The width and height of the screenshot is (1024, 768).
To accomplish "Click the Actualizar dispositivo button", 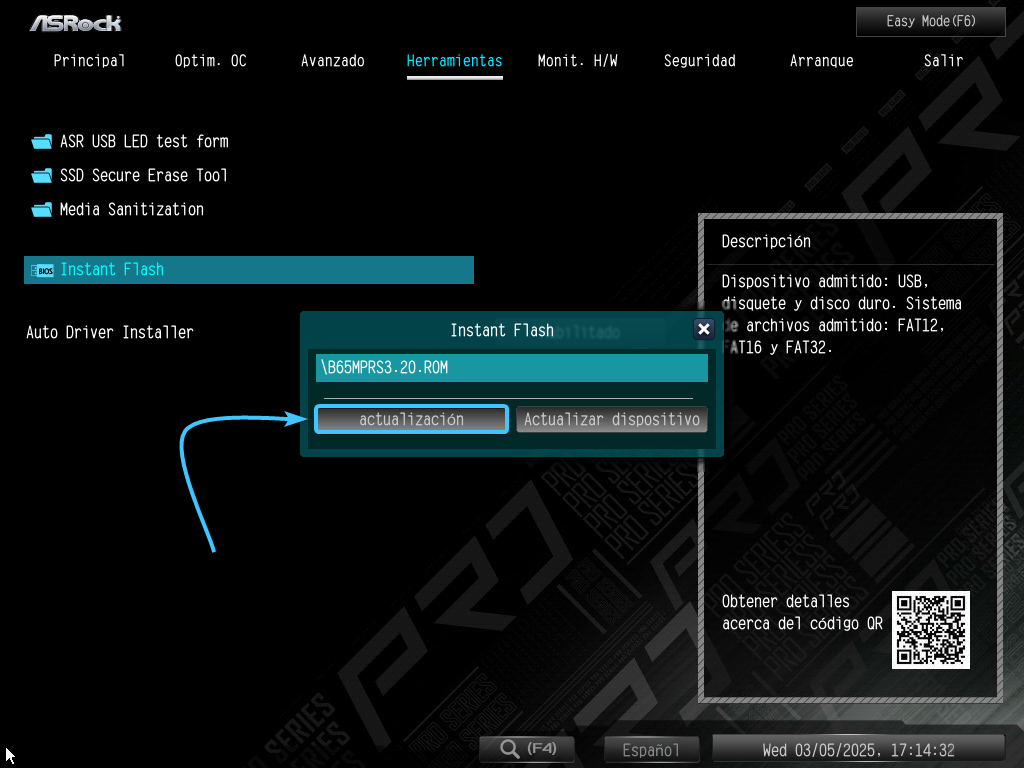I will 611,419.
